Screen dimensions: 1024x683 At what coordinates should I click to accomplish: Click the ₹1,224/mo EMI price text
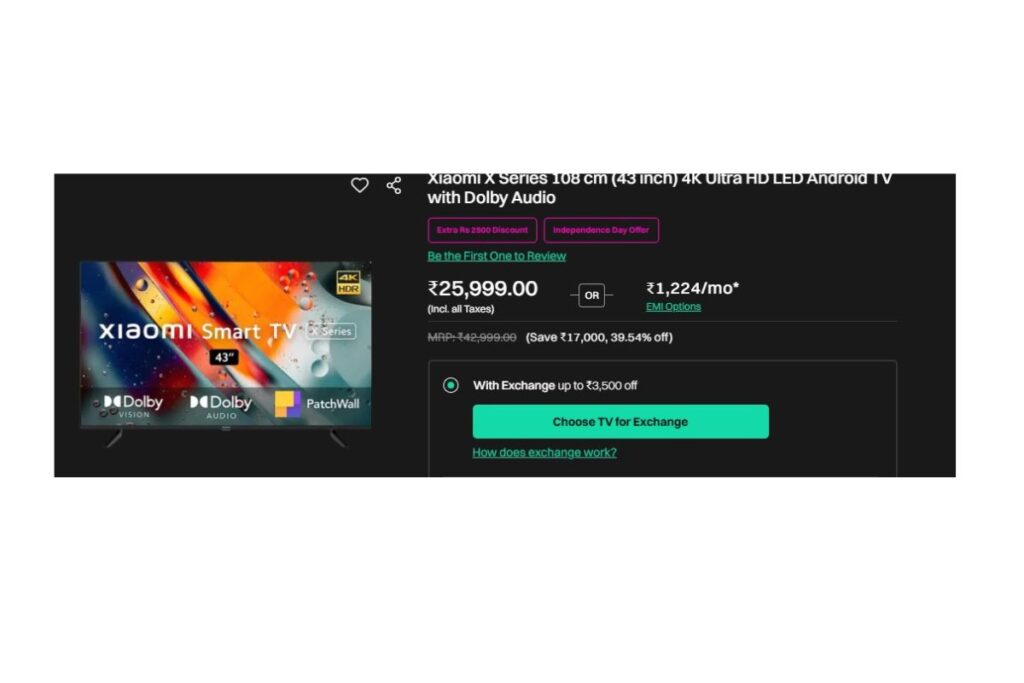coord(692,288)
